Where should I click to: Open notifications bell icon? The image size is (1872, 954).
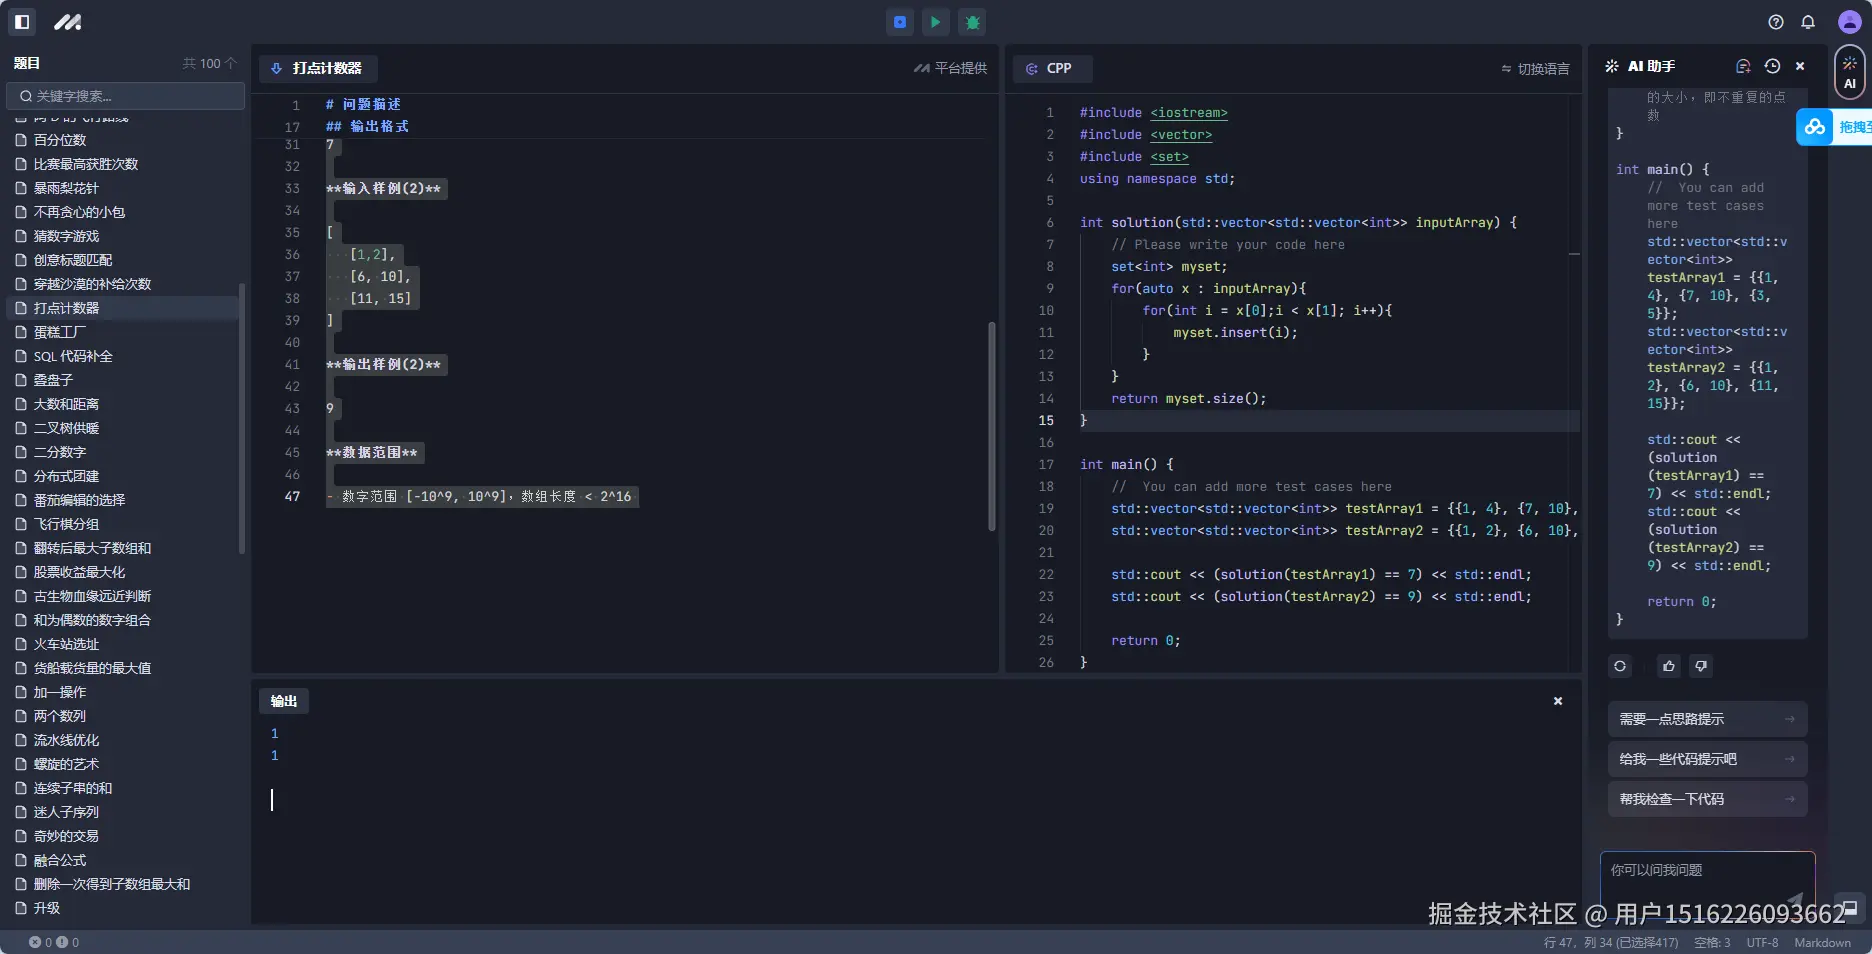1808,22
